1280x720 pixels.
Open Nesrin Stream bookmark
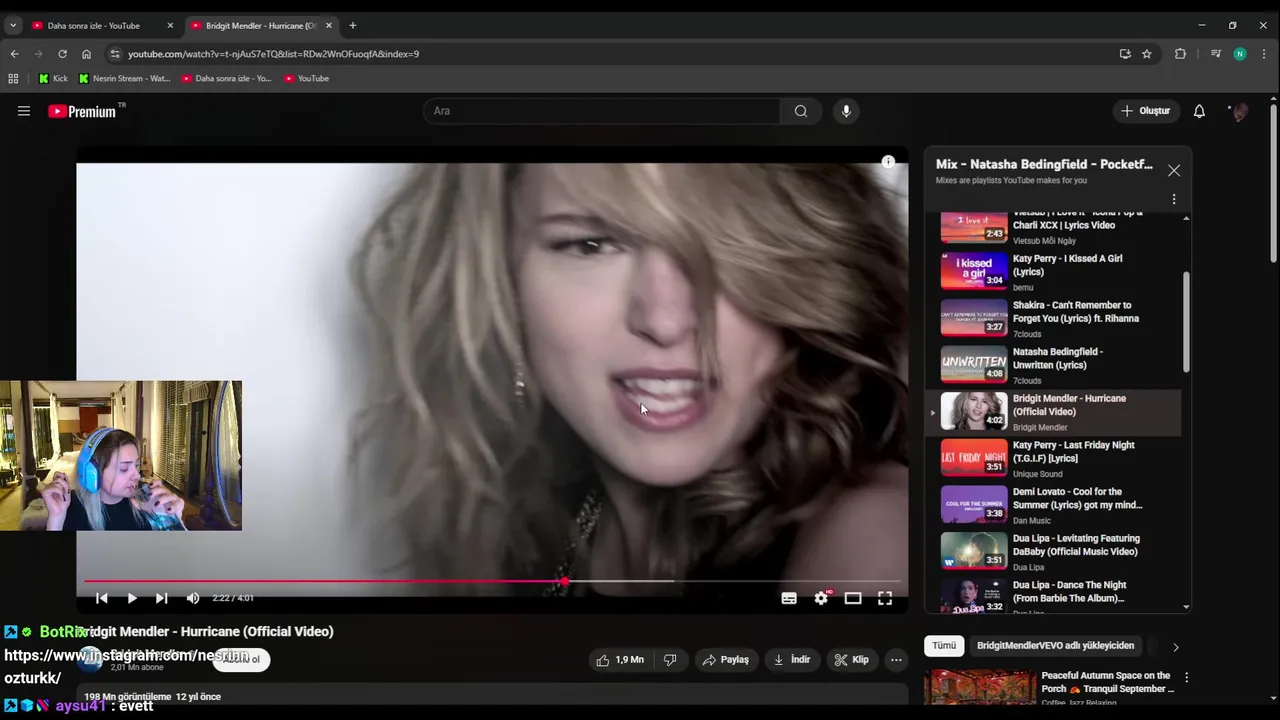point(124,78)
